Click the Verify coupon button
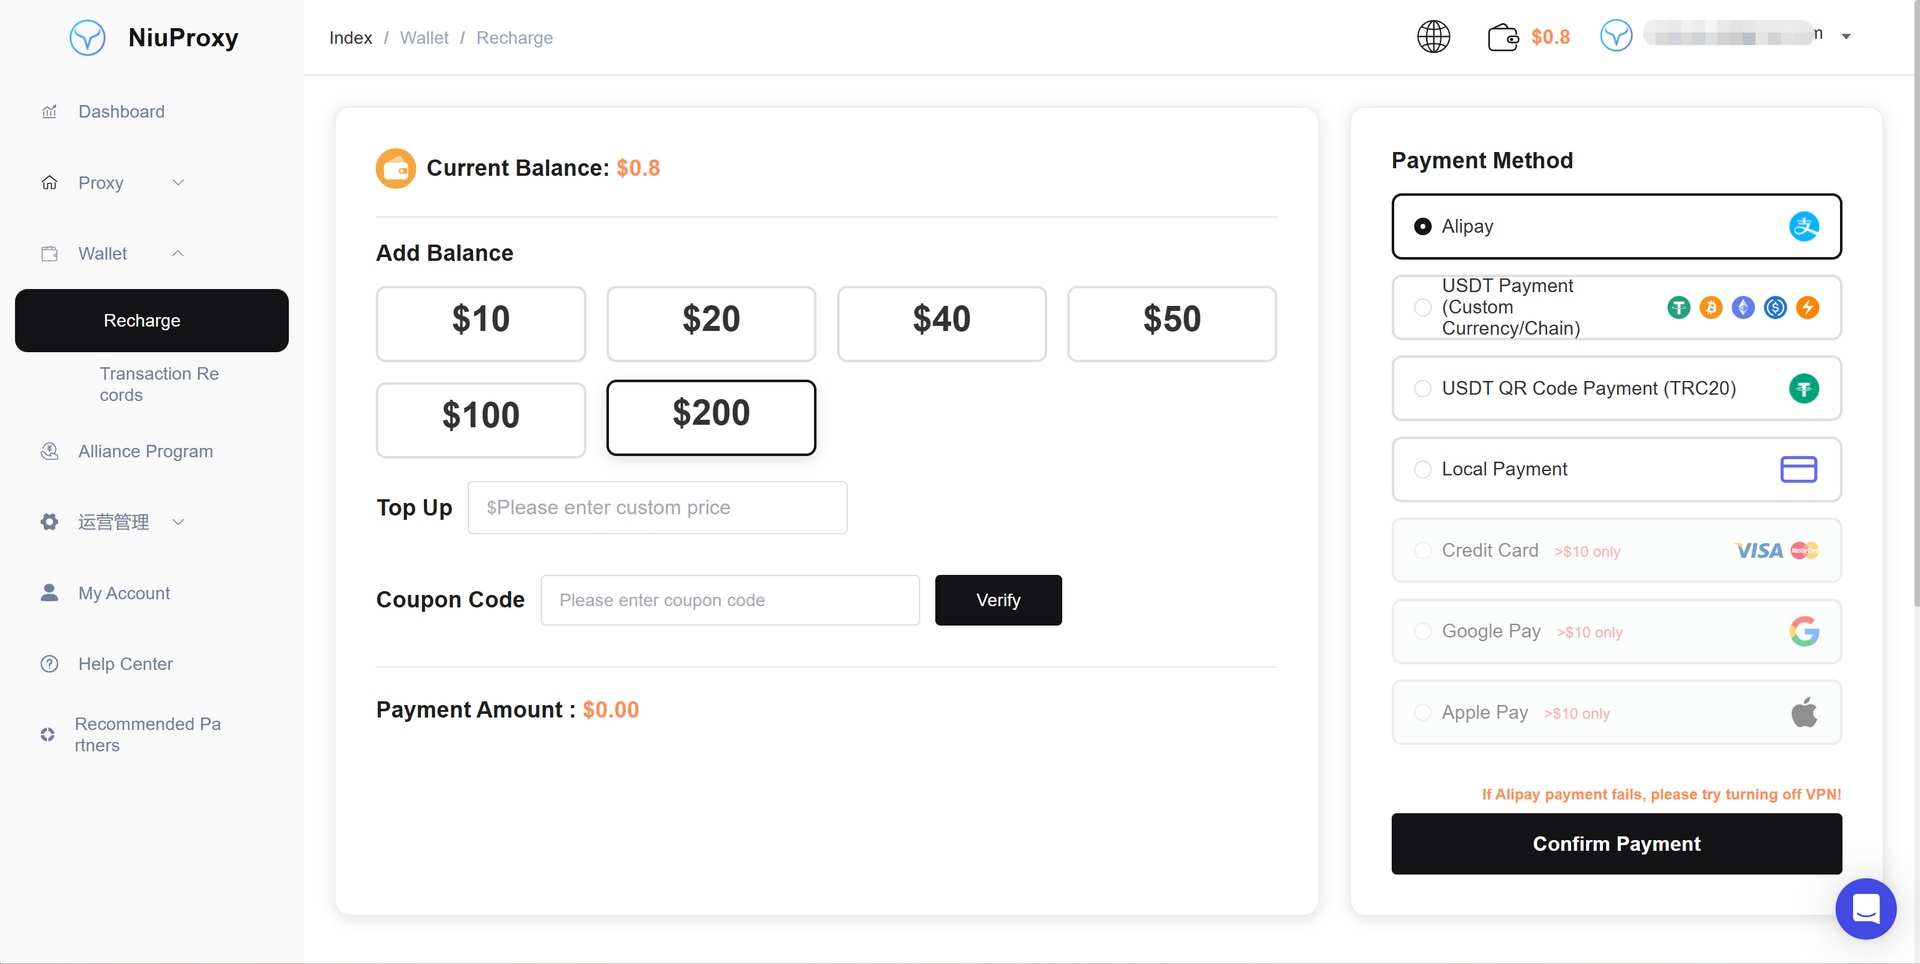1920x964 pixels. tap(998, 600)
